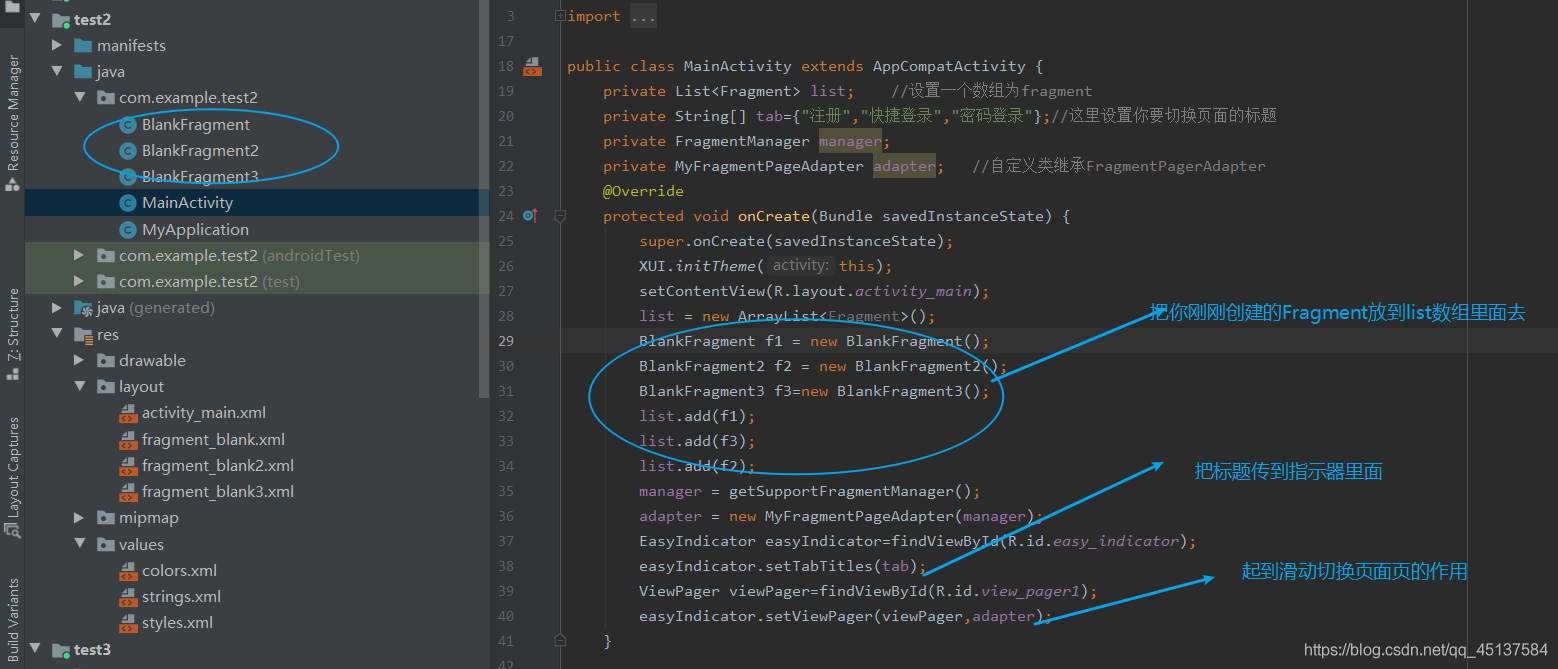This screenshot has height=669, width=1558.
Task: Click fragment_blank.xml file icon
Action: [x=128, y=439]
